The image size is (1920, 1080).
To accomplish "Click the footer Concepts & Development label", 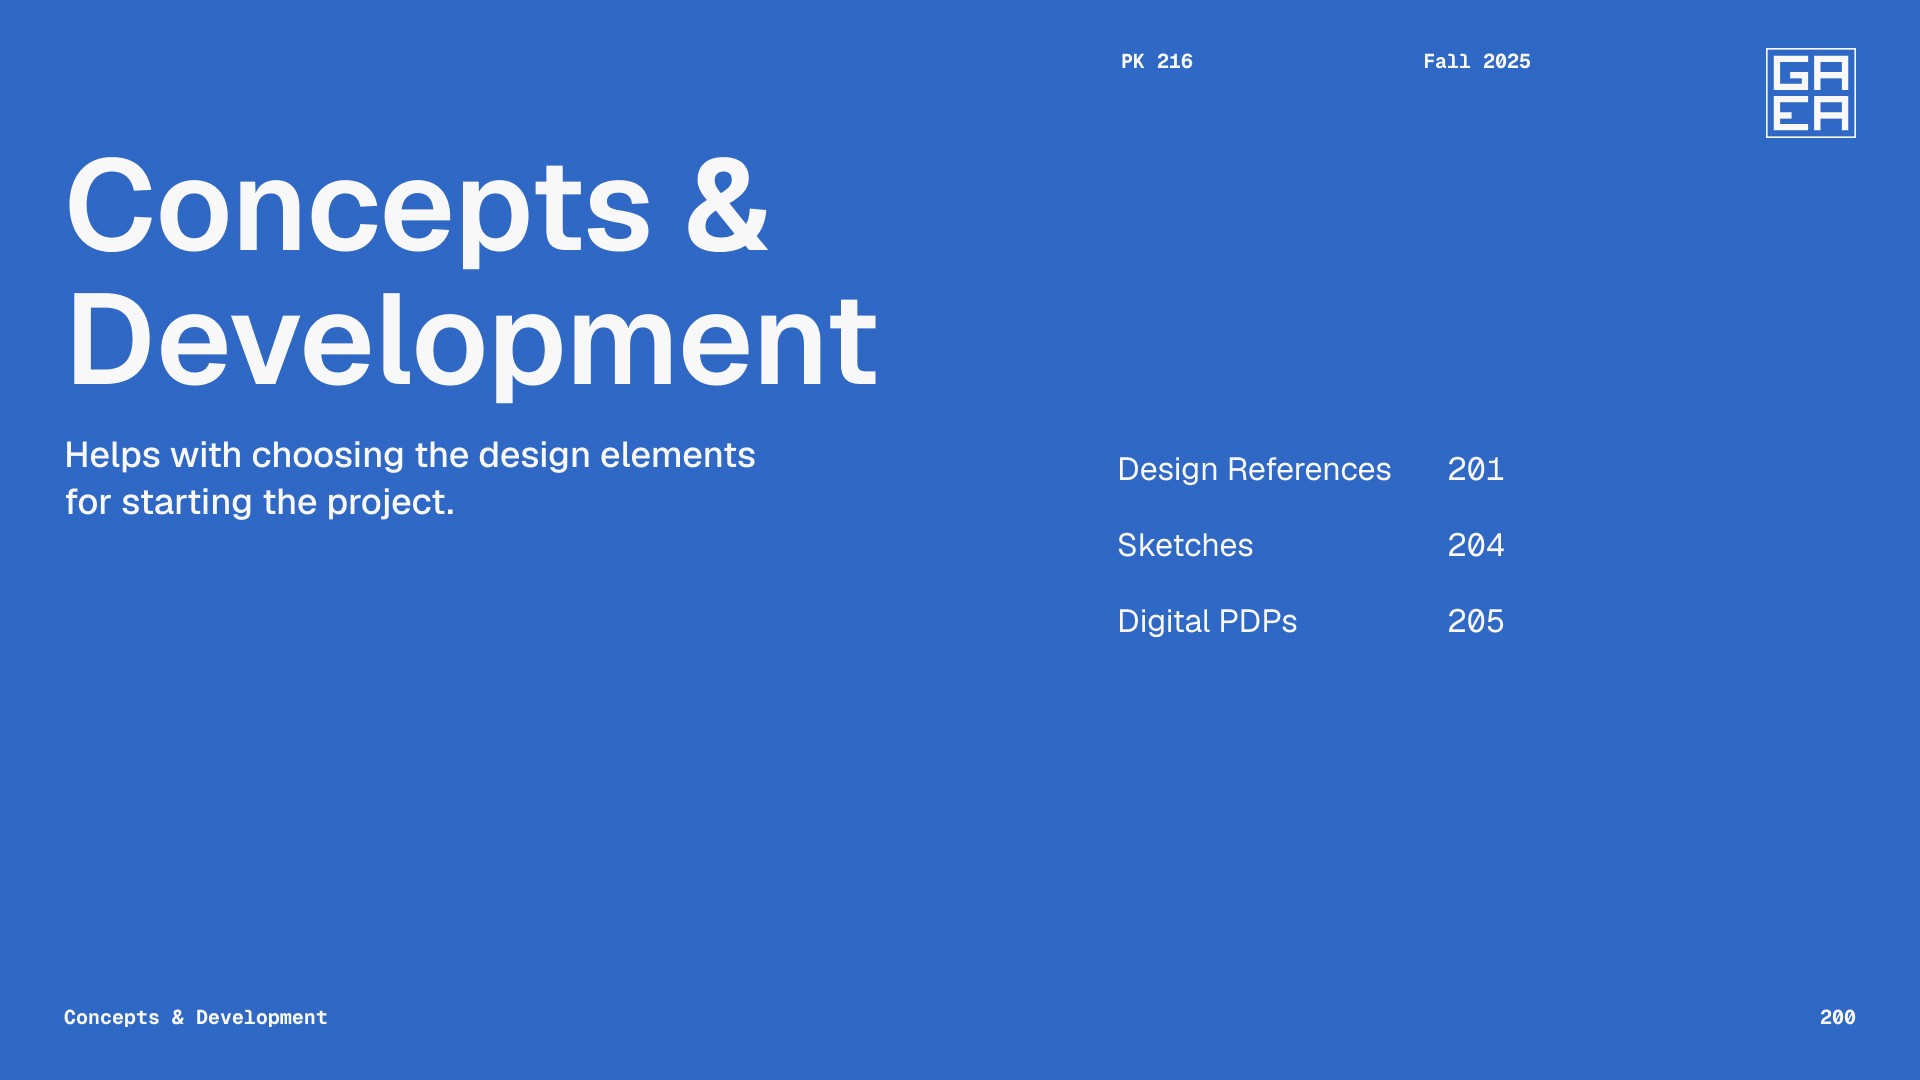I will pos(195,1017).
